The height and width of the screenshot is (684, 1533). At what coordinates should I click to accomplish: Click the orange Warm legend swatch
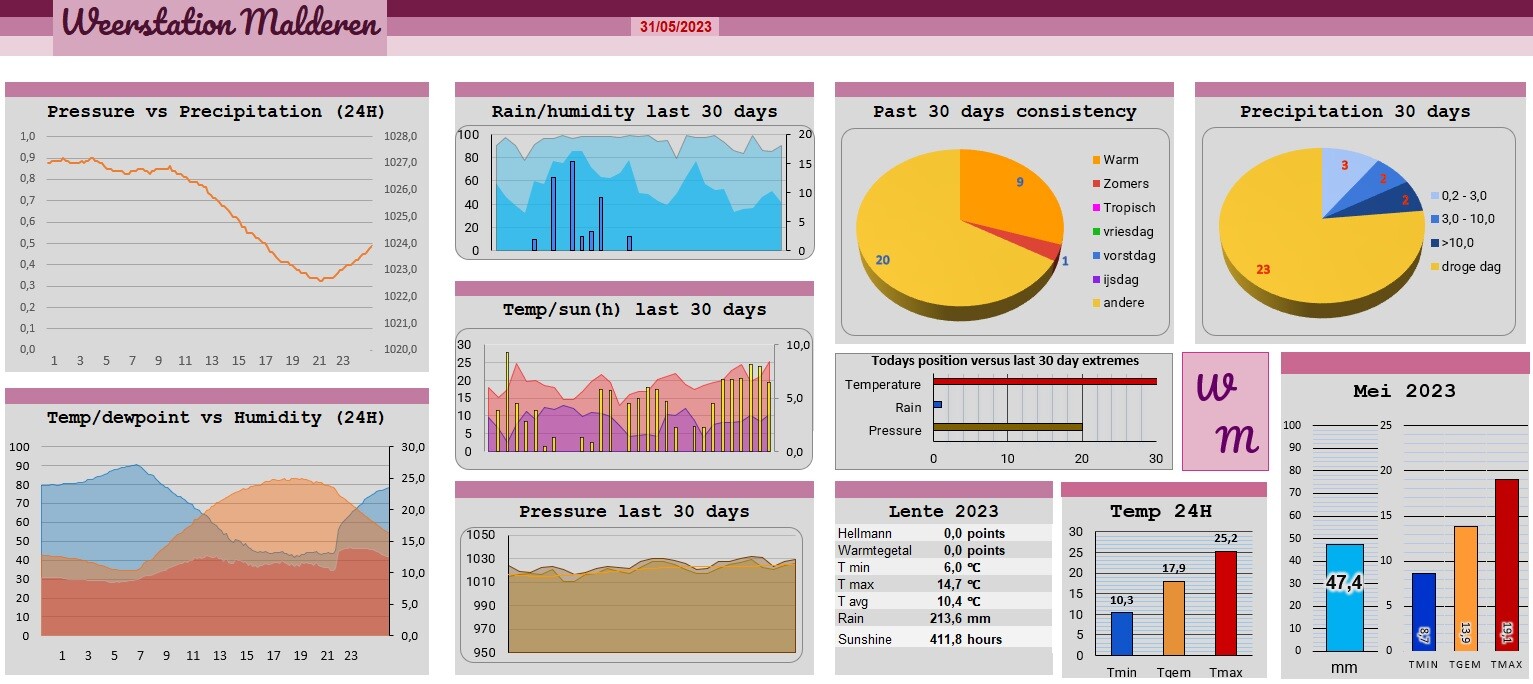pos(1096,160)
